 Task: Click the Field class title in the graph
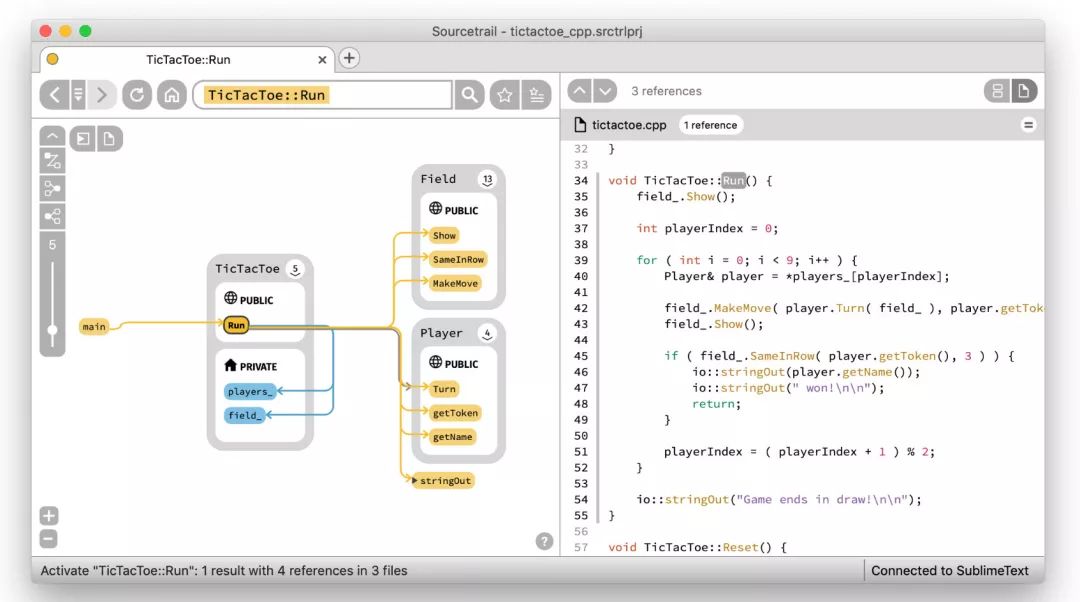(x=438, y=179)
